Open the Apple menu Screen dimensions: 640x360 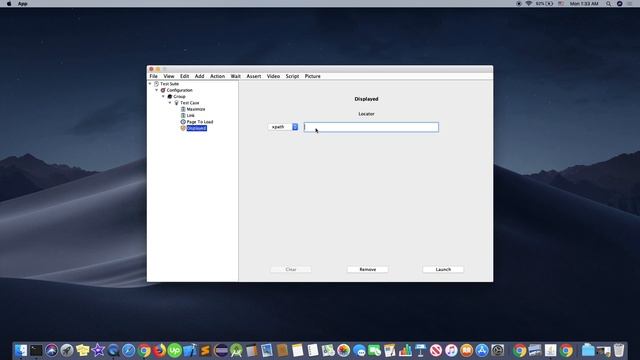(x=9, y=3)
